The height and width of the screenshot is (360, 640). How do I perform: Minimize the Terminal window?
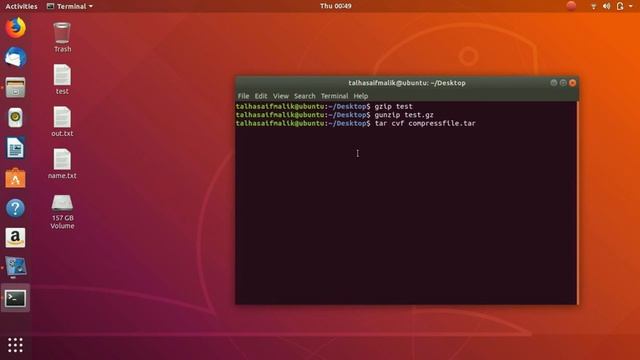(553, 83)
